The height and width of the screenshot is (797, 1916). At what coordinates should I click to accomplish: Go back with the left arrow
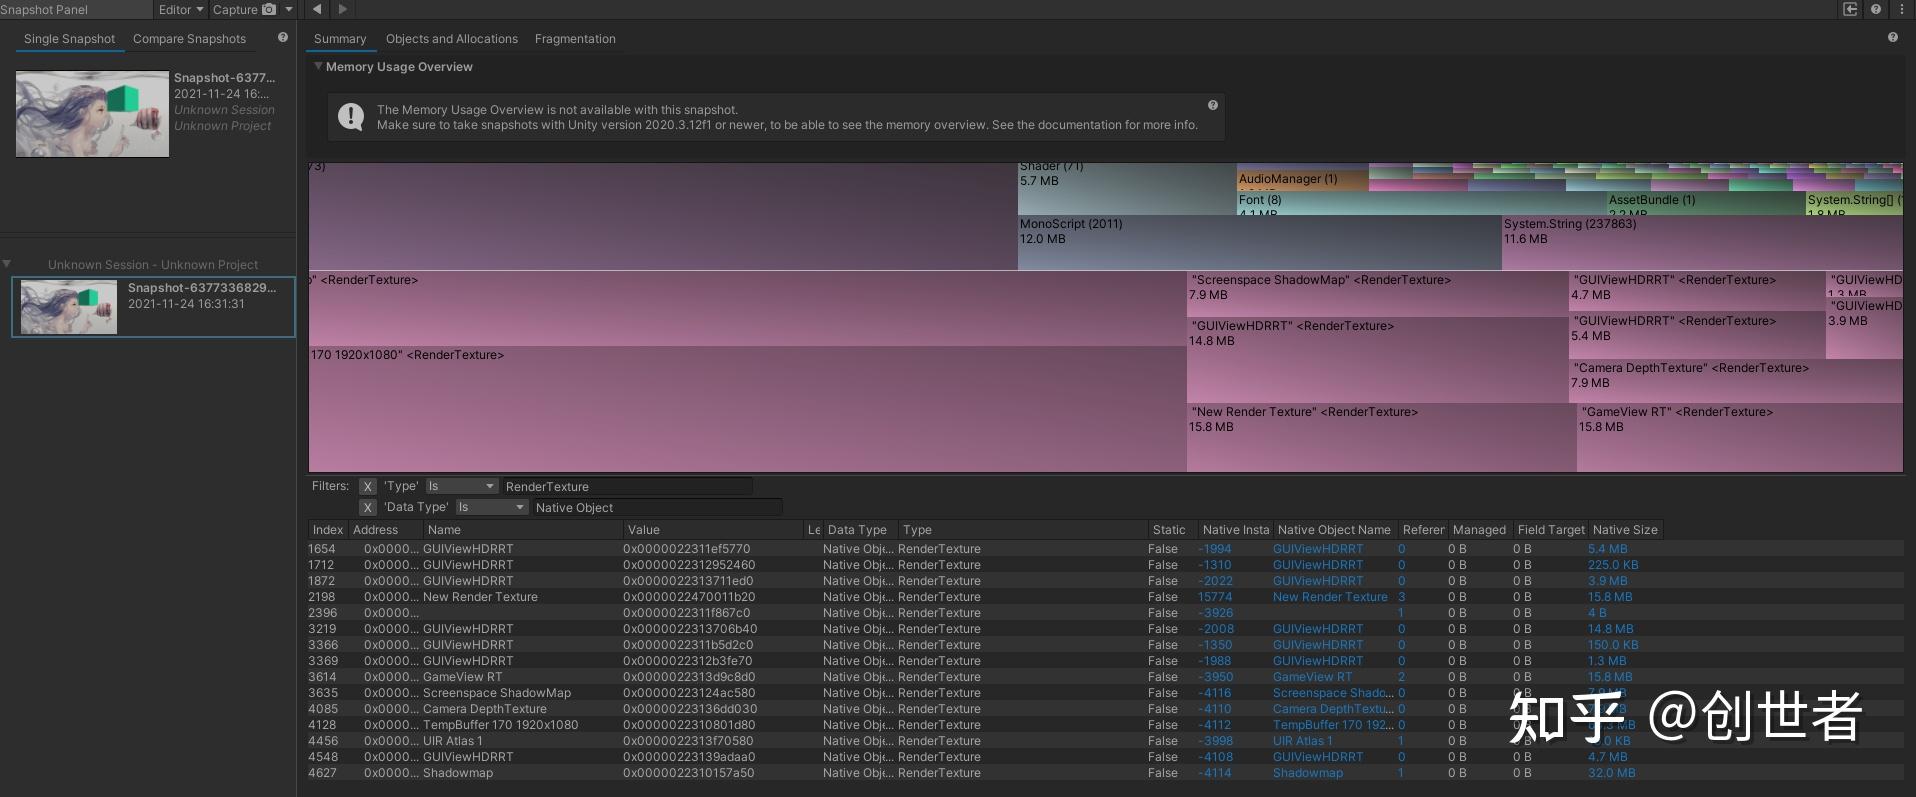point(317,10)
